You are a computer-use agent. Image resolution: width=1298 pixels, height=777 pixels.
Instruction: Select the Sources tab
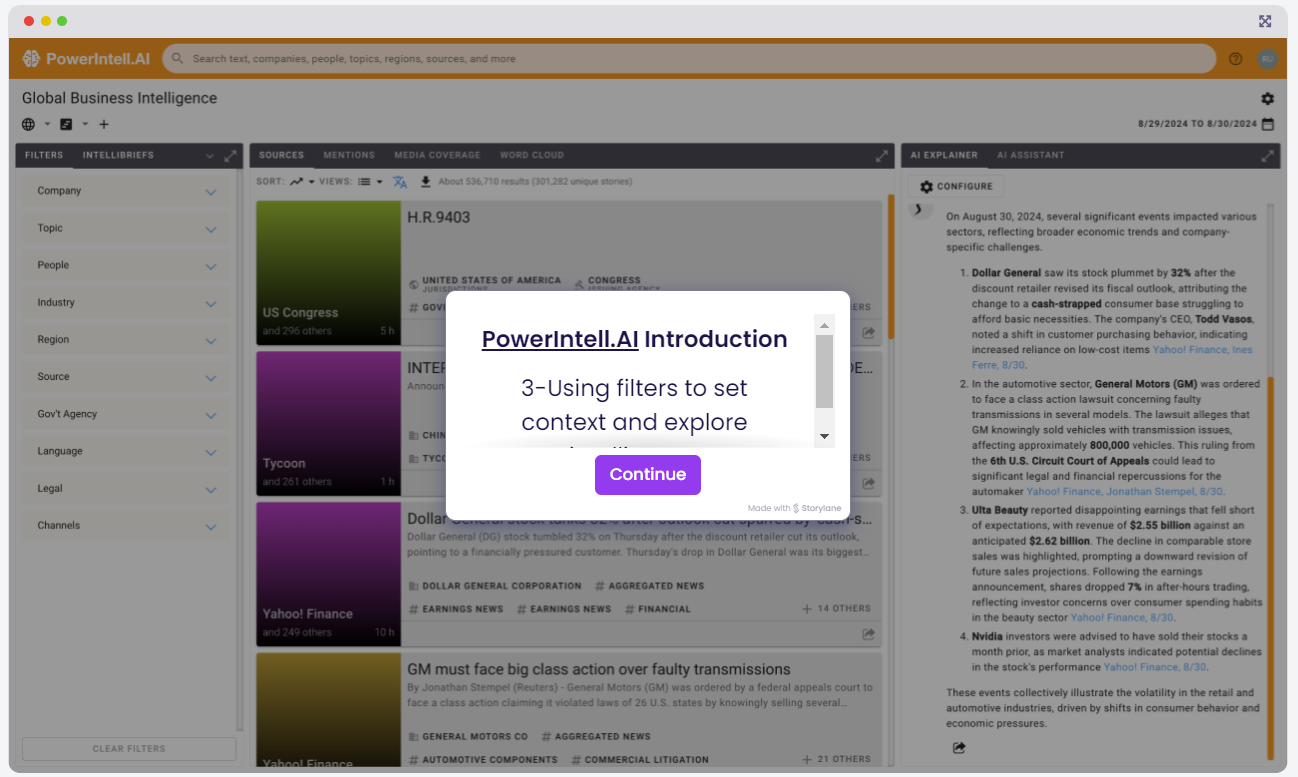(281, 155)
